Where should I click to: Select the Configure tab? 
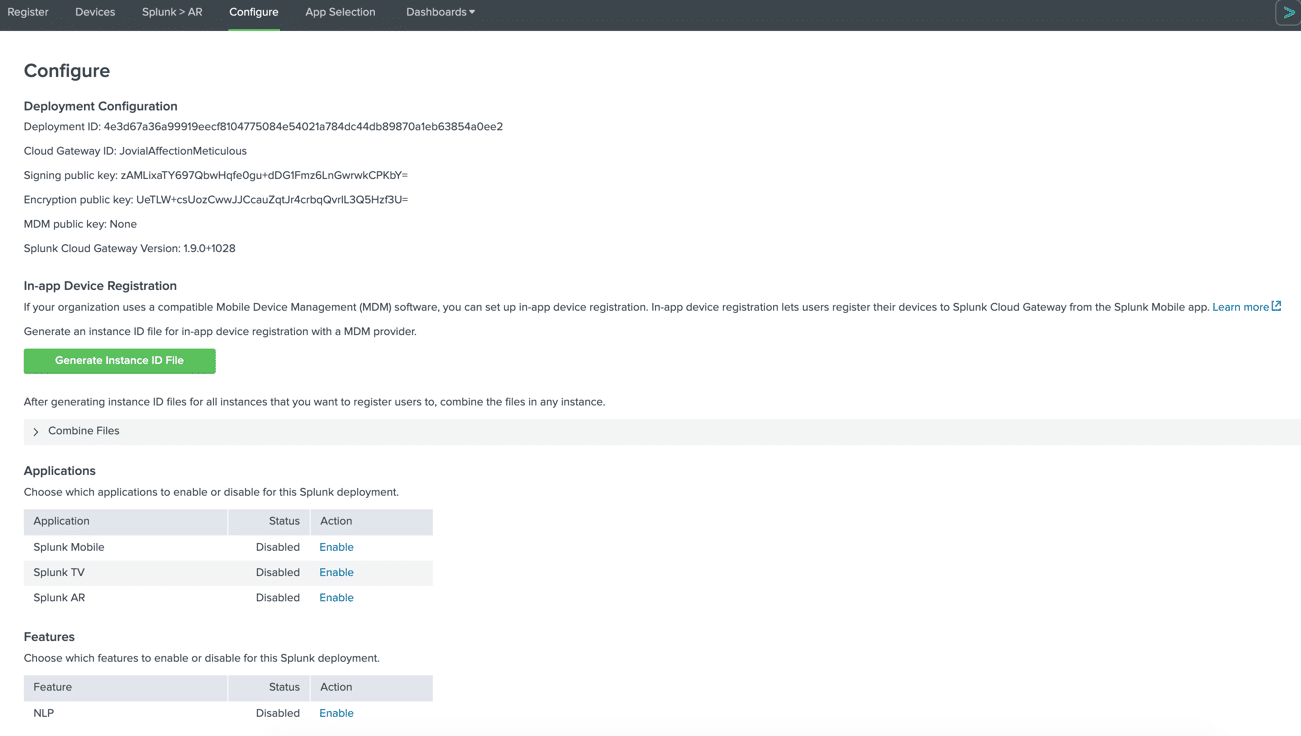pos(254,12)
